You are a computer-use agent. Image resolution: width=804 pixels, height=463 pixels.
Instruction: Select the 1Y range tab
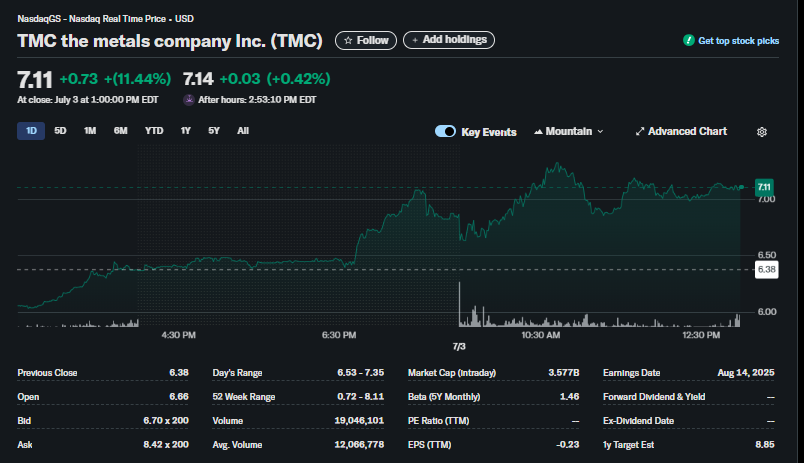coord(186,131)
